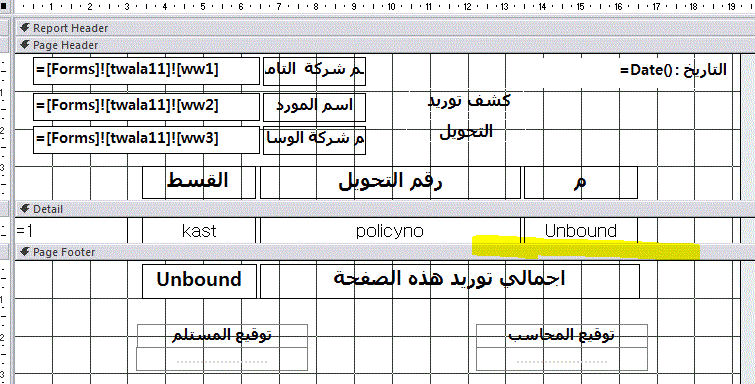The height and width of the screenshot is (384, 755).
Task: Select the رقم التحويل column header label
Action: coord(391,182)
